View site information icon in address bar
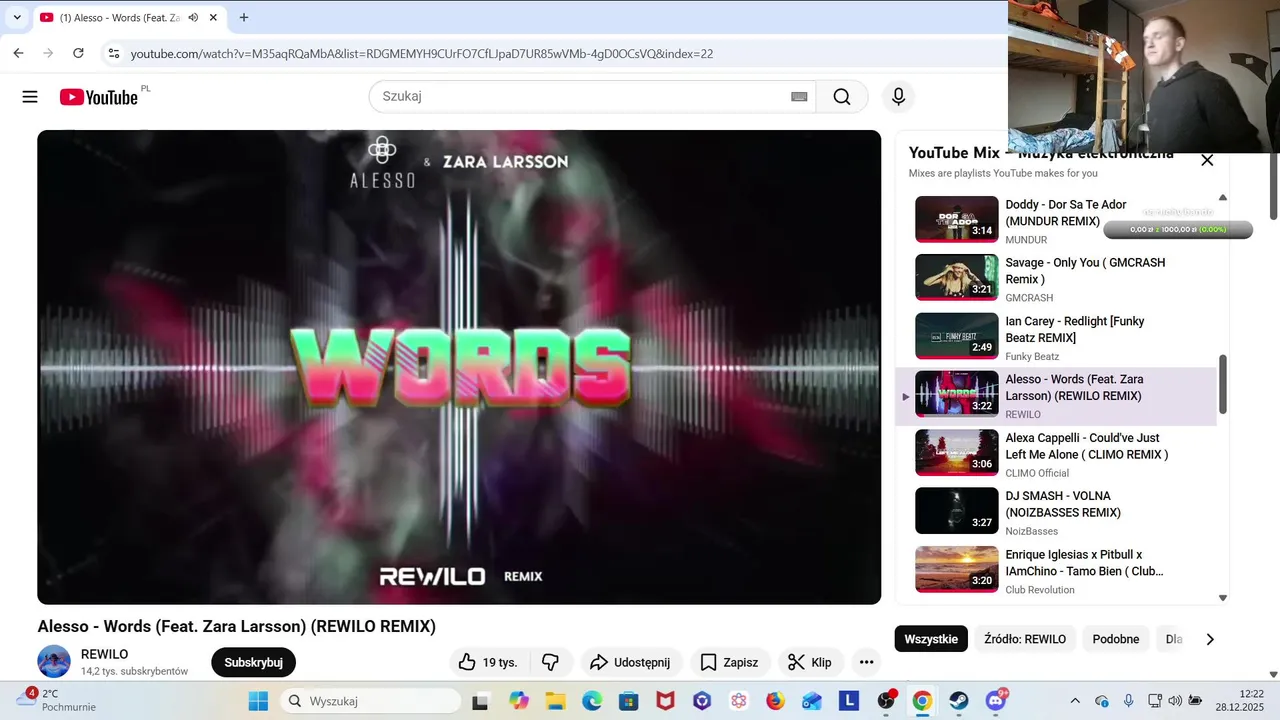This screenshot has height=720, width=1280. point(114,53)
